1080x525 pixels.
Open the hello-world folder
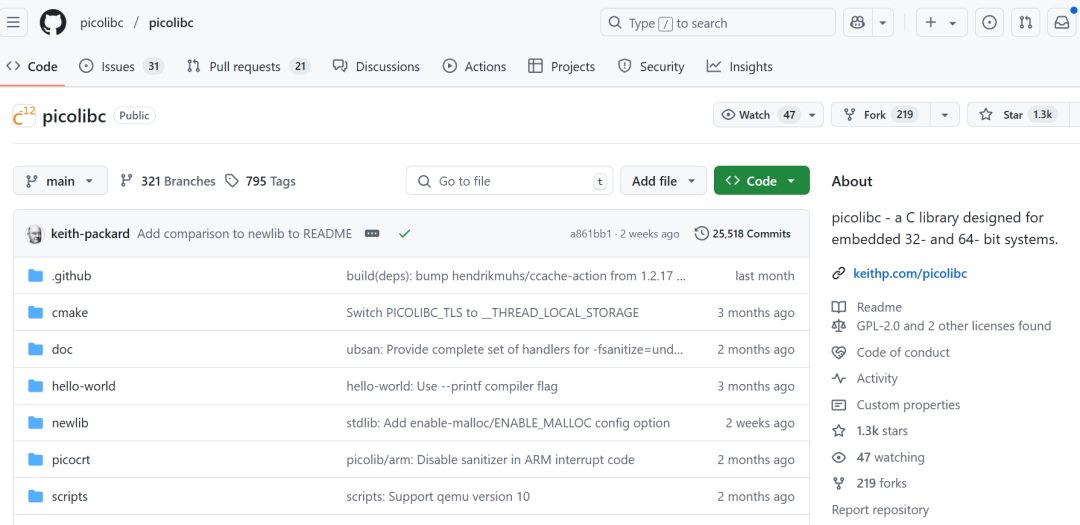click(83, 386)
